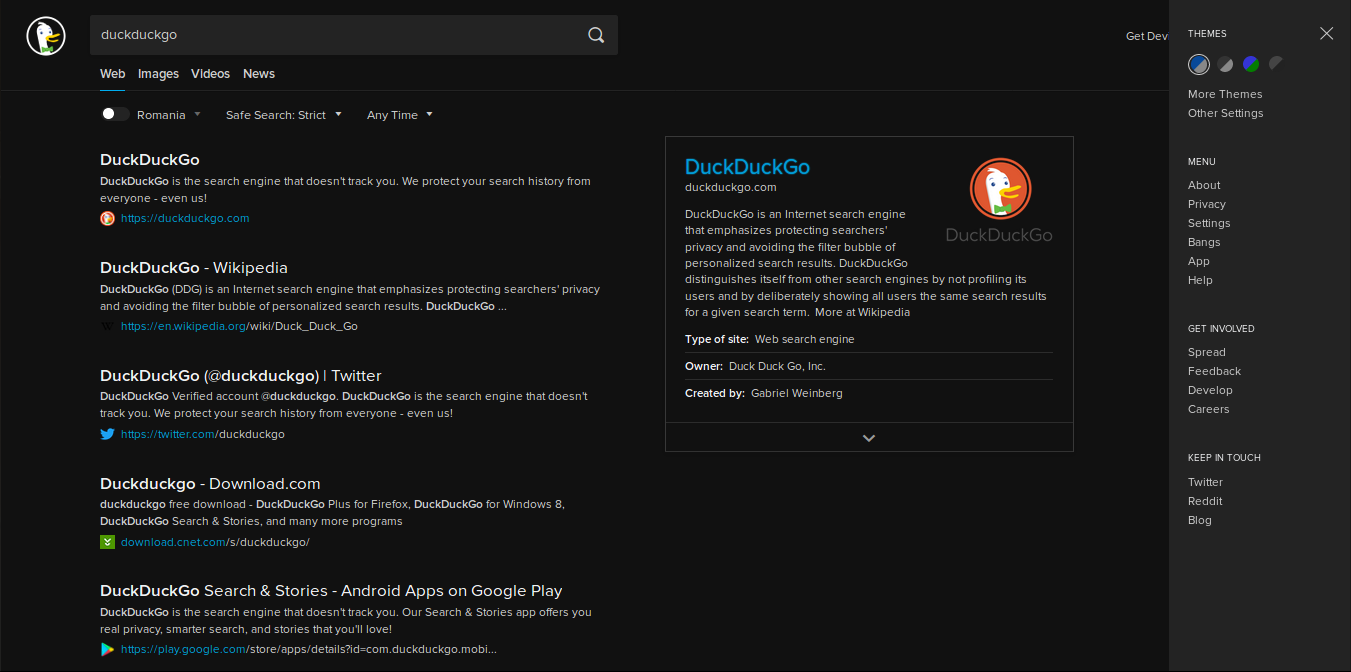Image resolution: width=1351 pixels, height=672 pixels.
Task: Open the Any Time filter dropdown
Action: [400, 115]
